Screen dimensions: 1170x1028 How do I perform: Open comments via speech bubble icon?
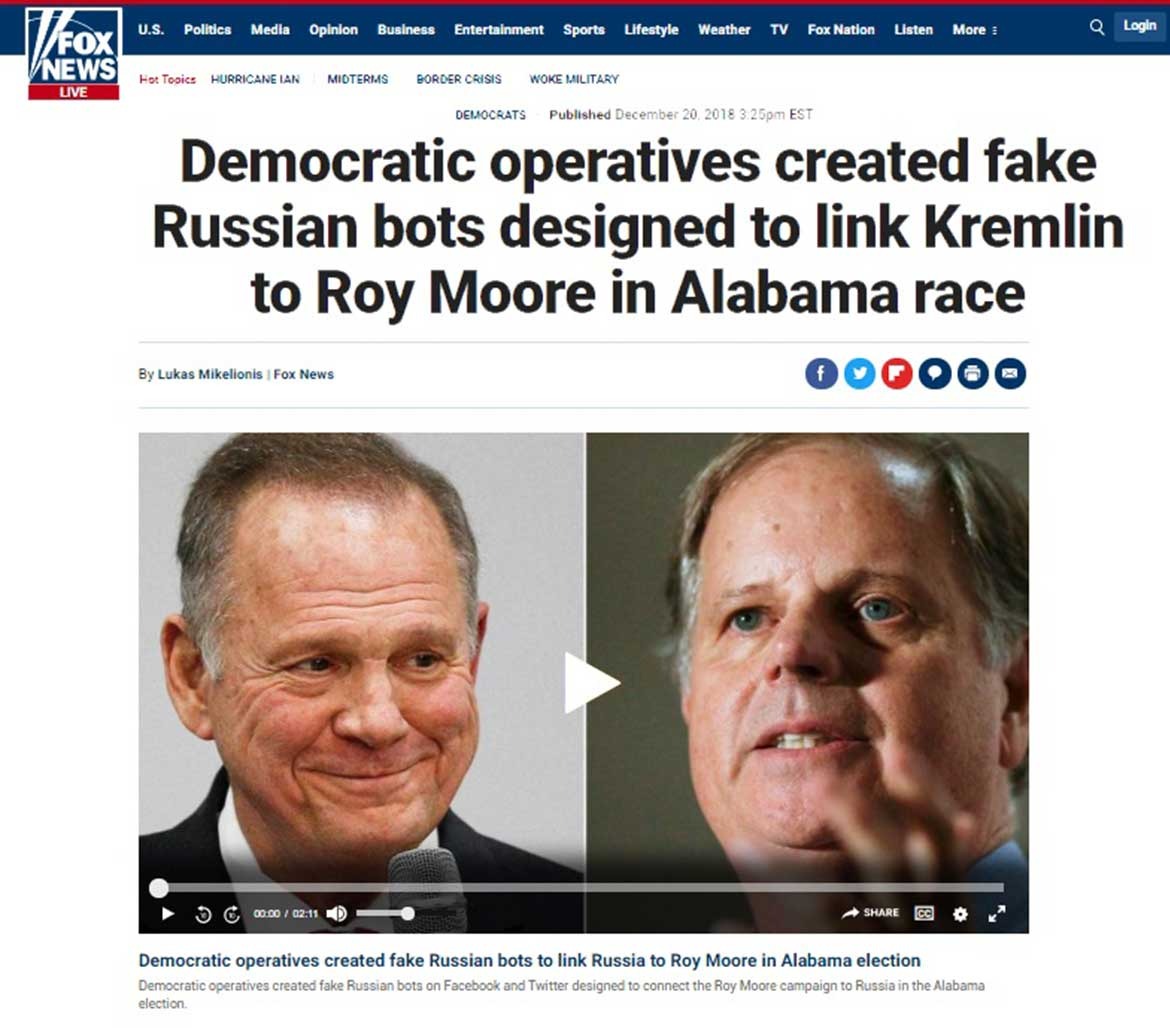[x=935, y=374]
